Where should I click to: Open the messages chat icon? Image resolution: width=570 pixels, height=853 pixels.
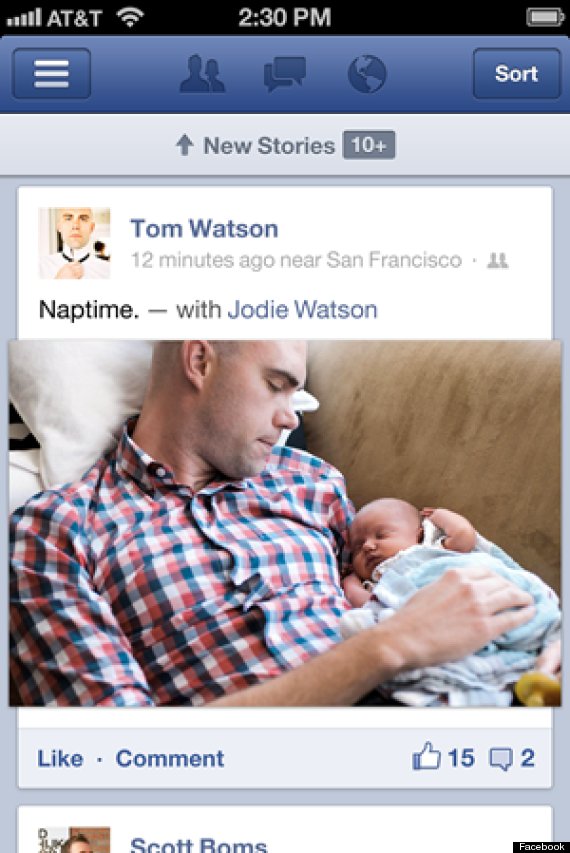pyautogui.click(x=284, y=74)
